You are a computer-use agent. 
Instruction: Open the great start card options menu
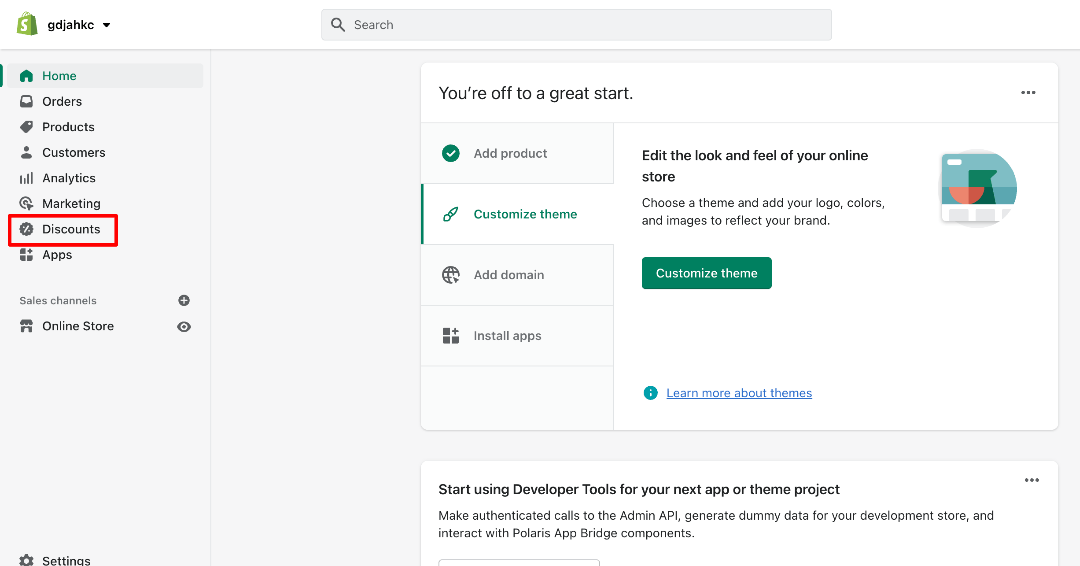click(x=1028, y=92)
